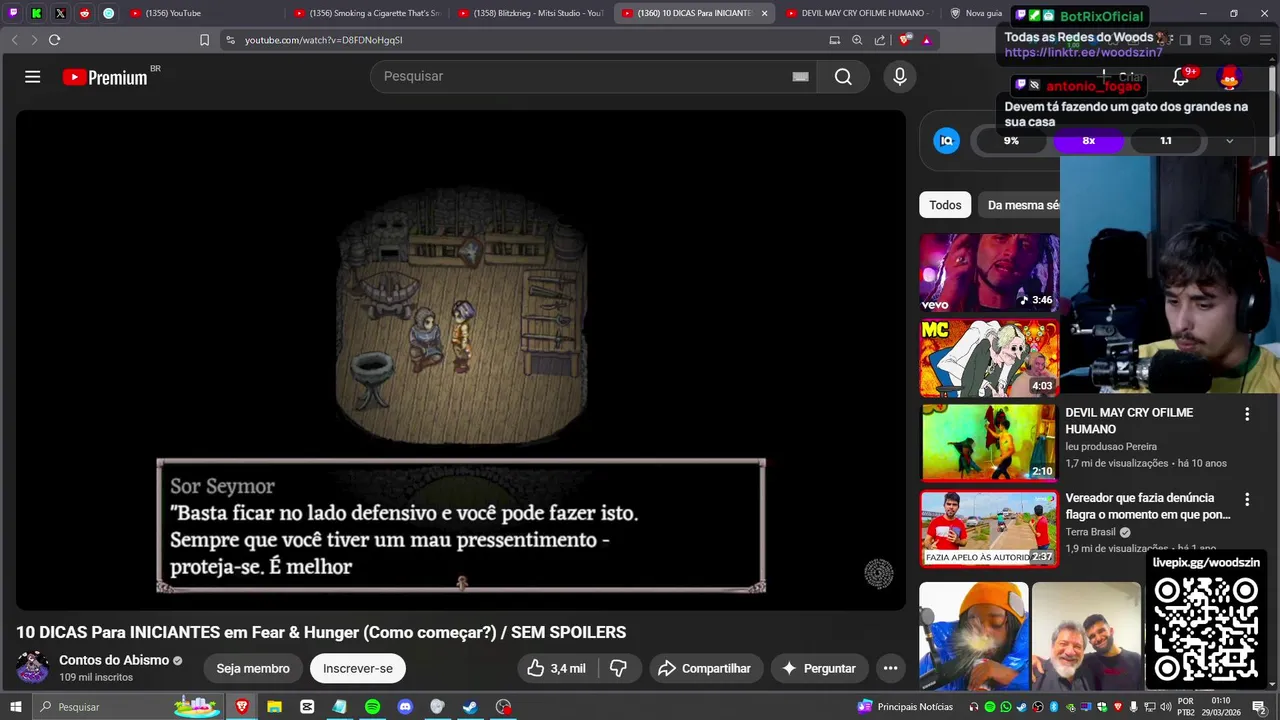1280x720 pixels.
Task: Close the 10 DICAS Para INICIANTES tab
Action: [x=765, y=13]
